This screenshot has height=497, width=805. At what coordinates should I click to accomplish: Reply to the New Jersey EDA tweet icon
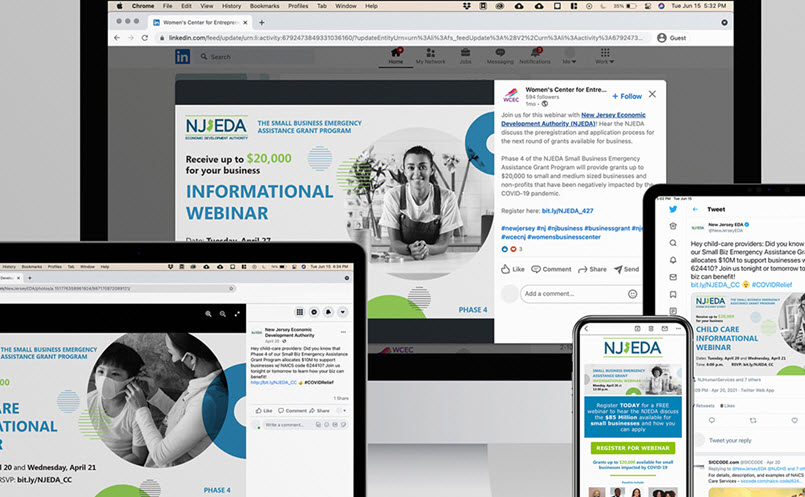pyautogui.click(x=712, y=420)
